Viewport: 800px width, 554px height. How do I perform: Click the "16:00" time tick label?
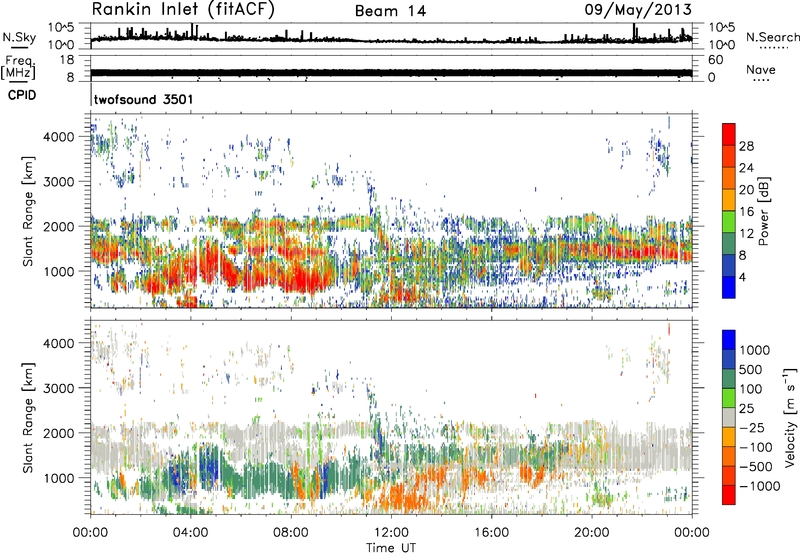click(x=491, y=533)
